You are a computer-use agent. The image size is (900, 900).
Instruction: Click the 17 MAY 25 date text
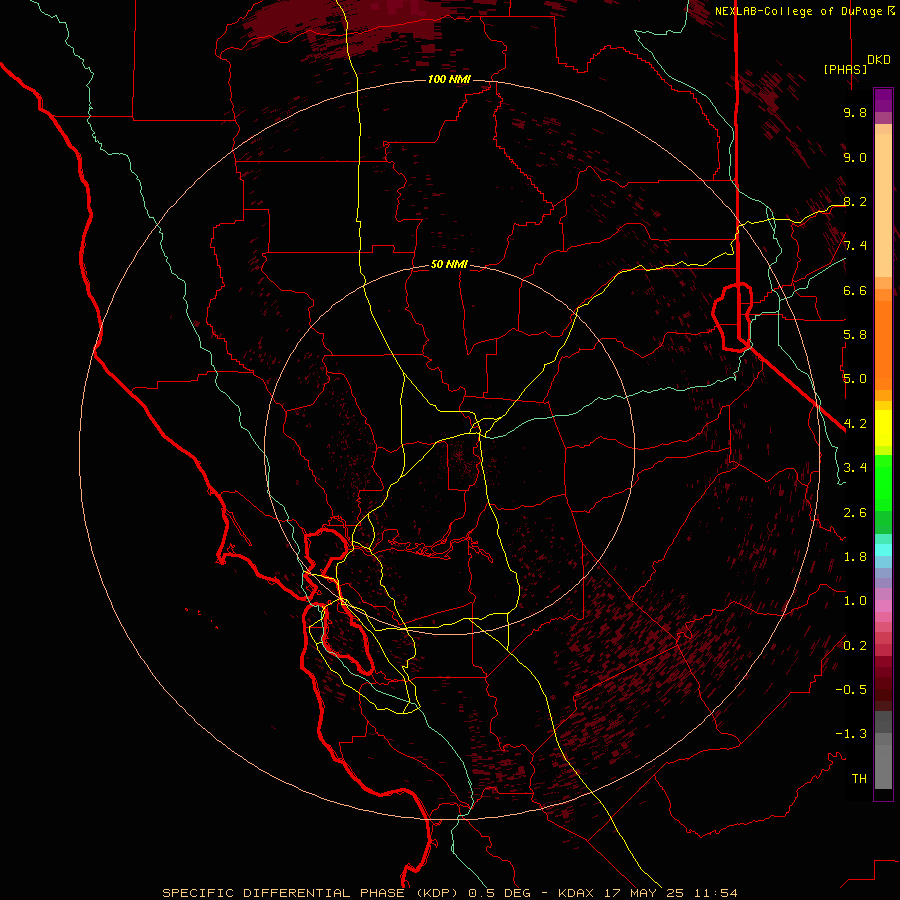coord(644,893)
